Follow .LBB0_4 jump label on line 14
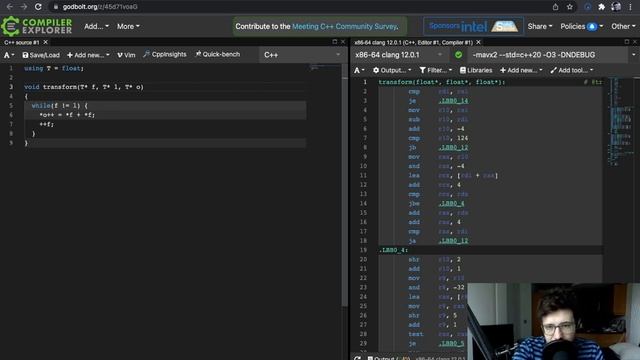Image resolution: width=640 pixels, height=360 pixels. coord(451,203)
